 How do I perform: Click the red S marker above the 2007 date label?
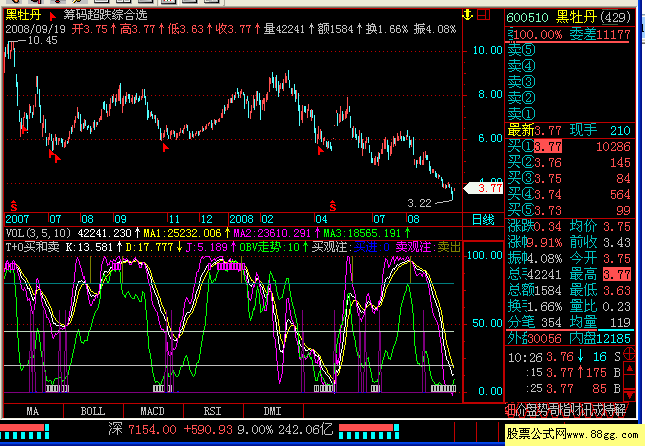pyautogui.click(x=14, y=205)
